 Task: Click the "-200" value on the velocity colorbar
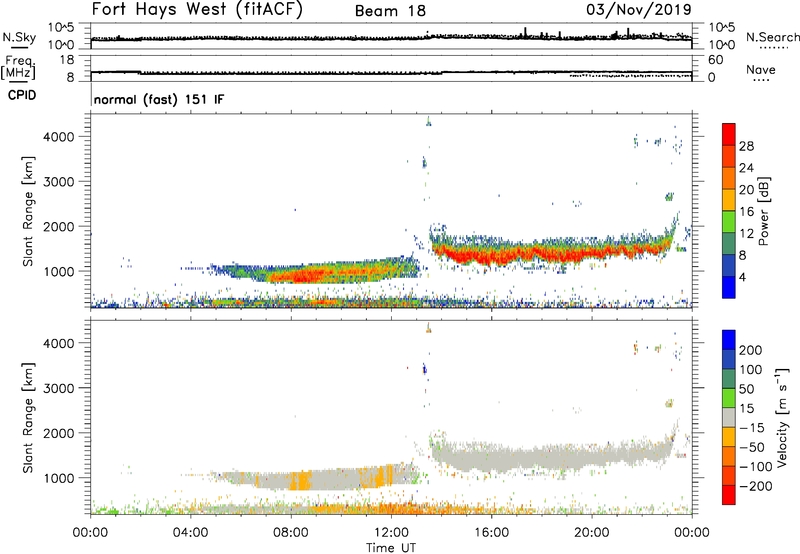point(755,486)
